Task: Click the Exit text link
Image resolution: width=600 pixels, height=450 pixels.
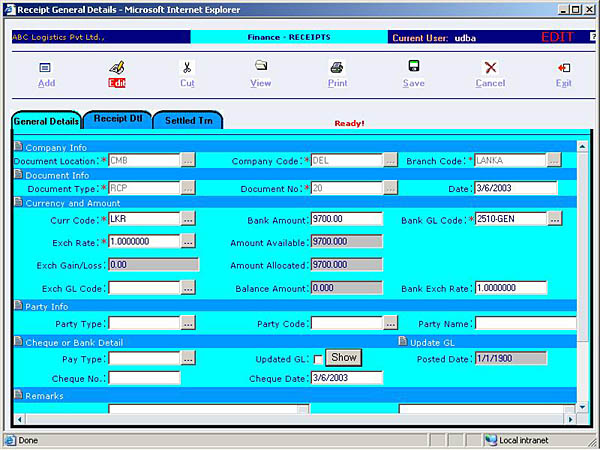Action: [x=564, y=83]
